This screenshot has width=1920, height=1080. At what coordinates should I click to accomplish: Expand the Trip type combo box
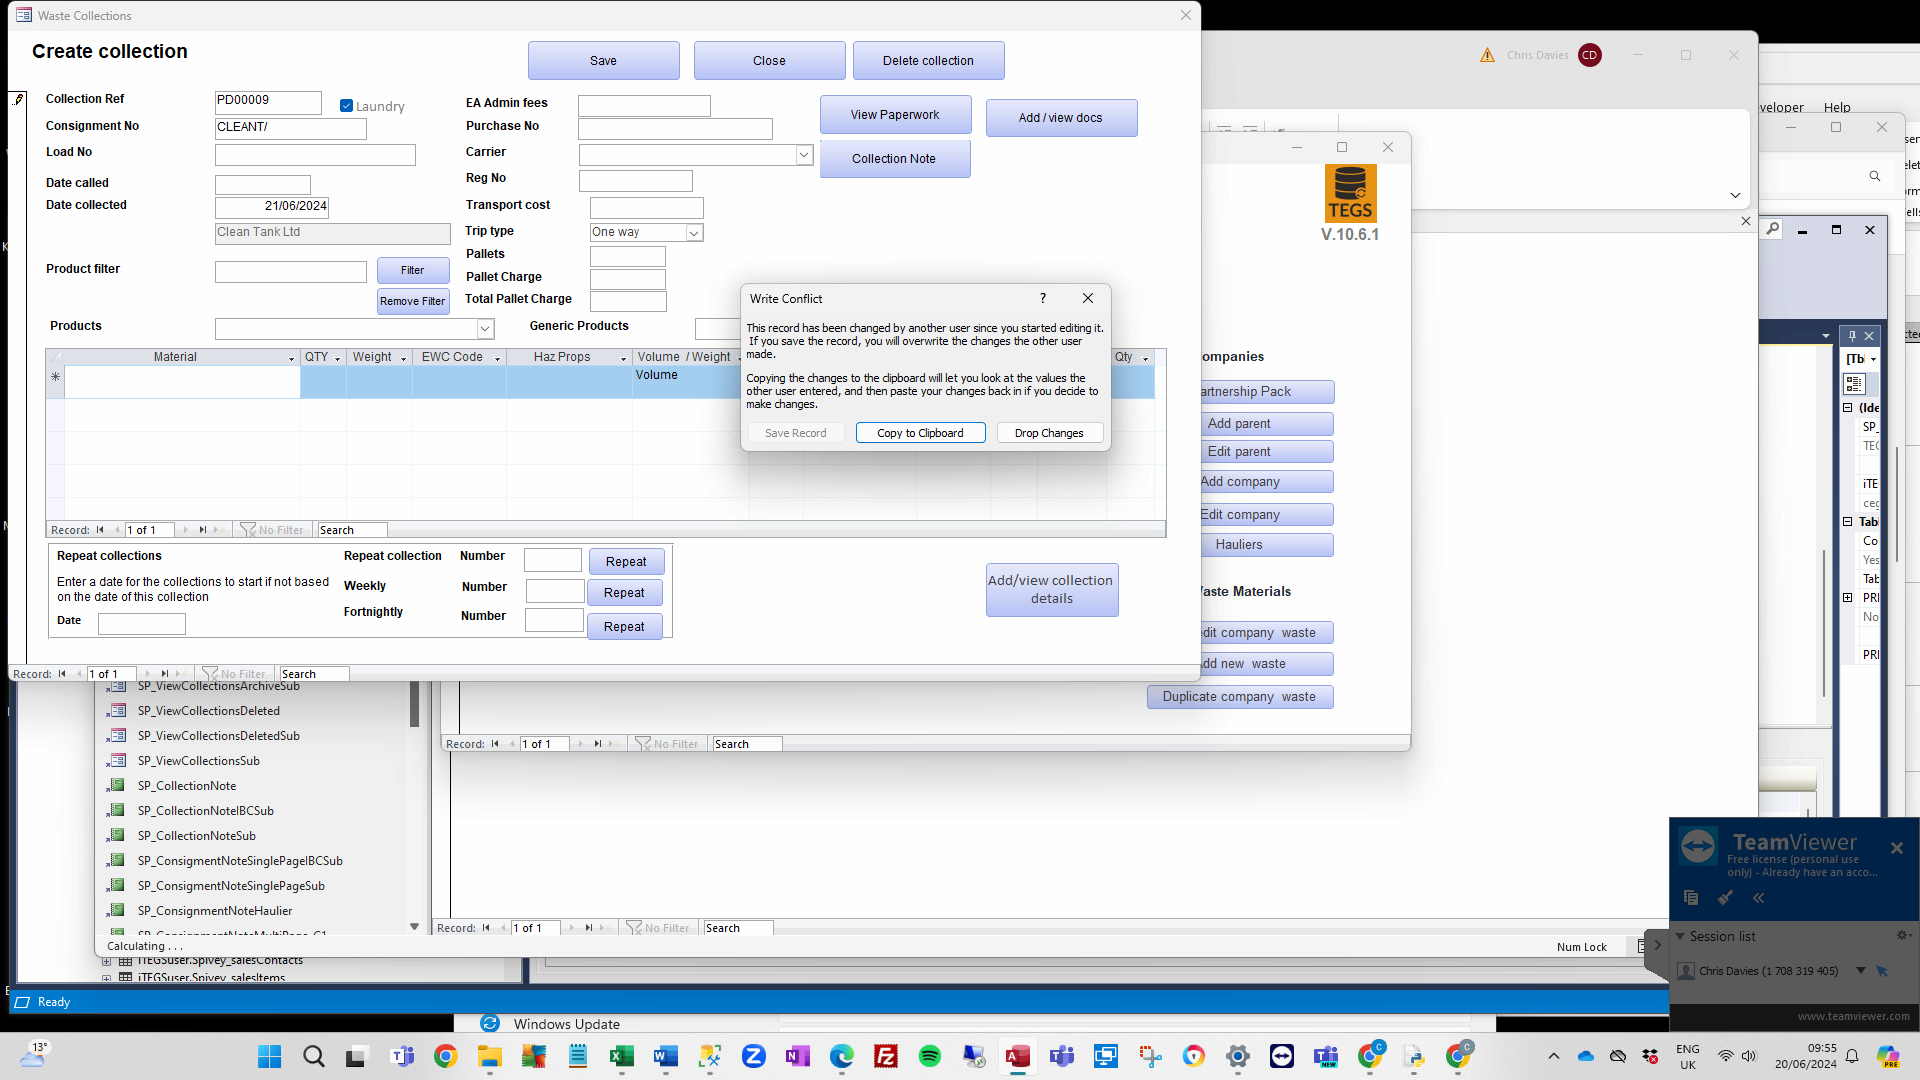pyautogui.click(x=694, y=232)
